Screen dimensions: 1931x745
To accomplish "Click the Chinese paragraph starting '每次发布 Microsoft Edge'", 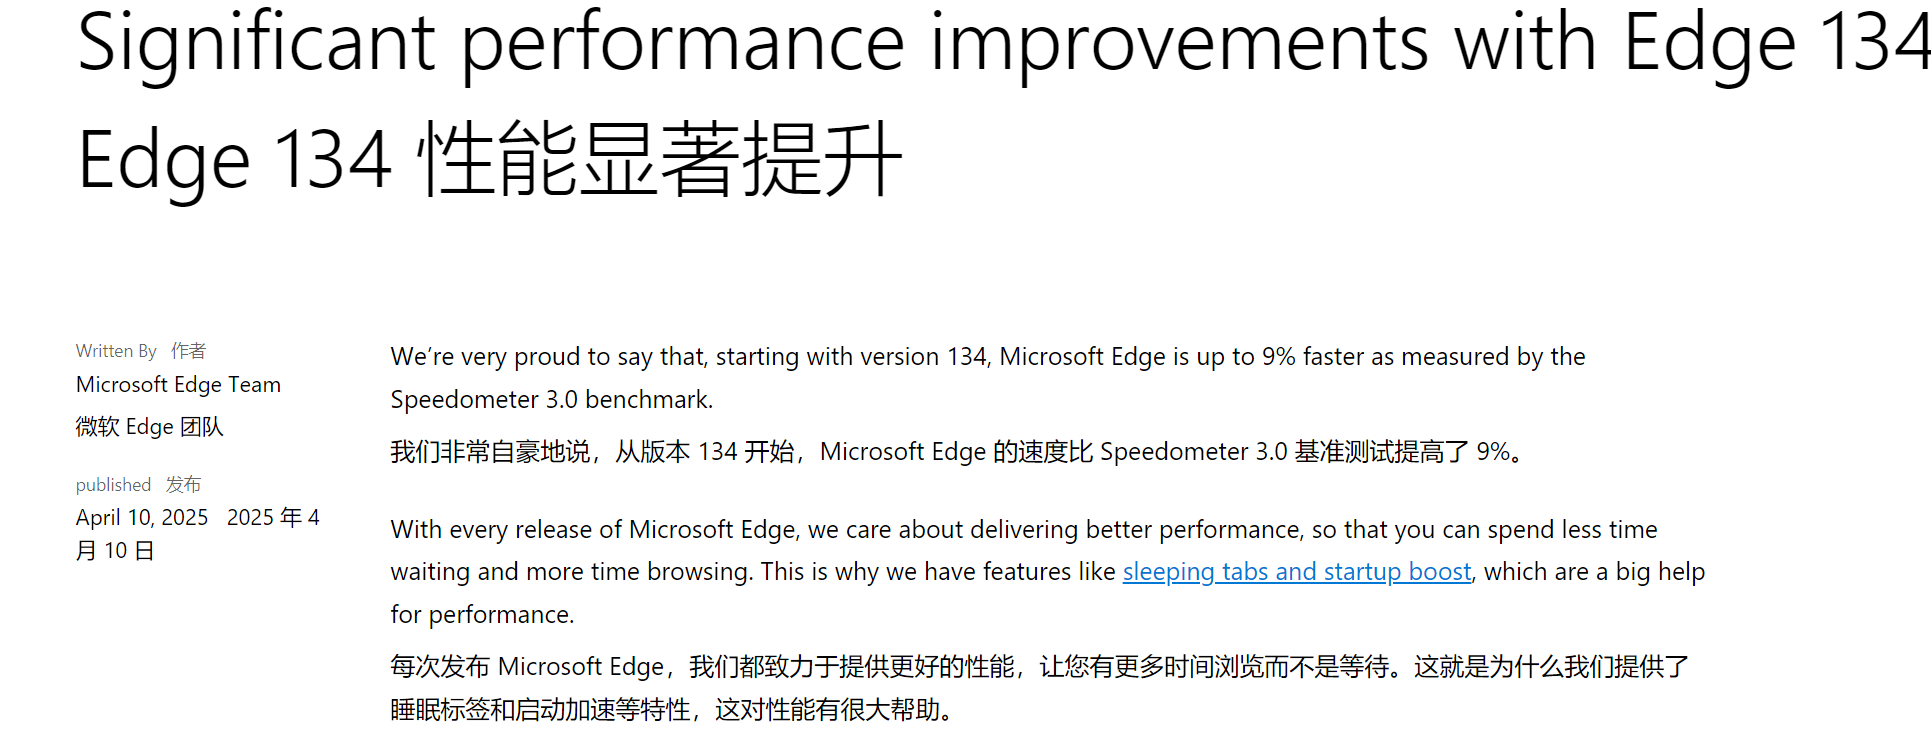I will (x=1039, y=667).
